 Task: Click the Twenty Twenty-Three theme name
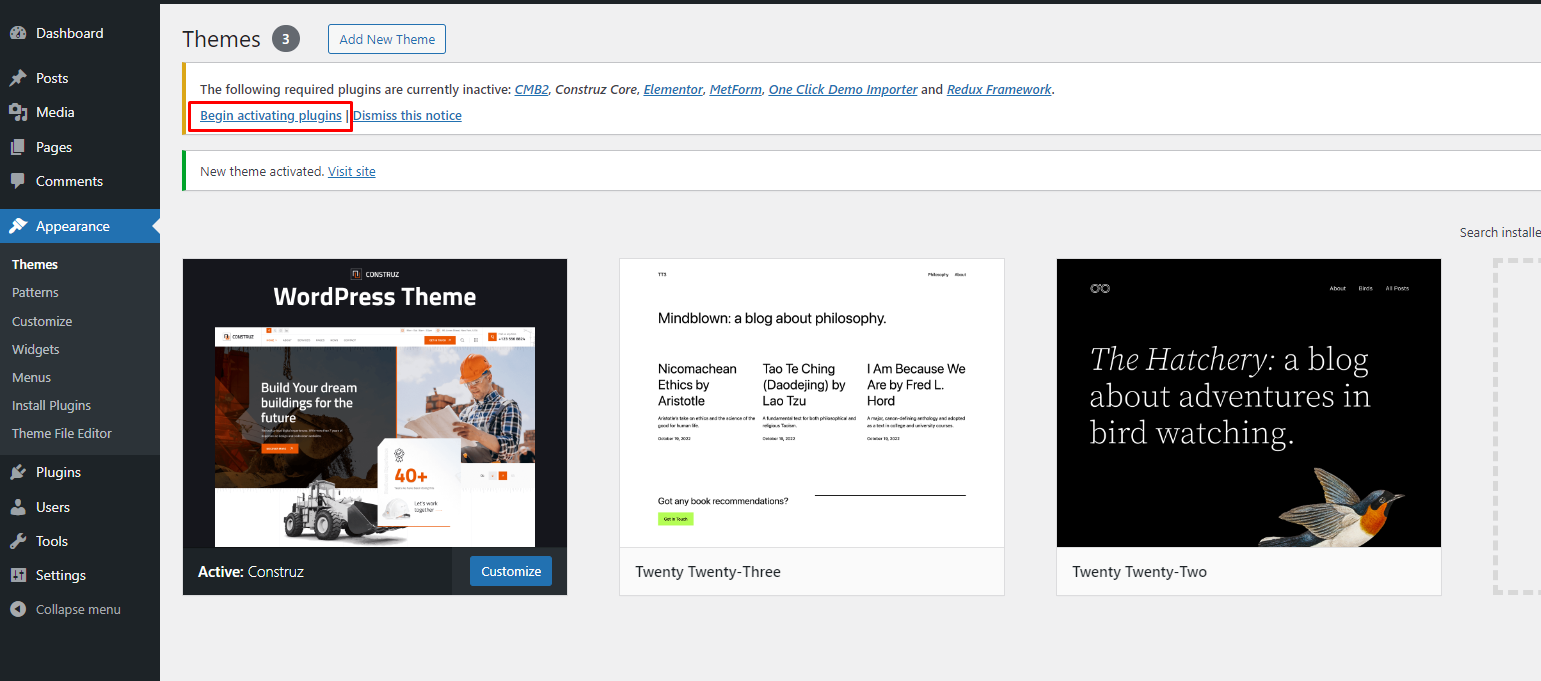click(x=708, y=572)
